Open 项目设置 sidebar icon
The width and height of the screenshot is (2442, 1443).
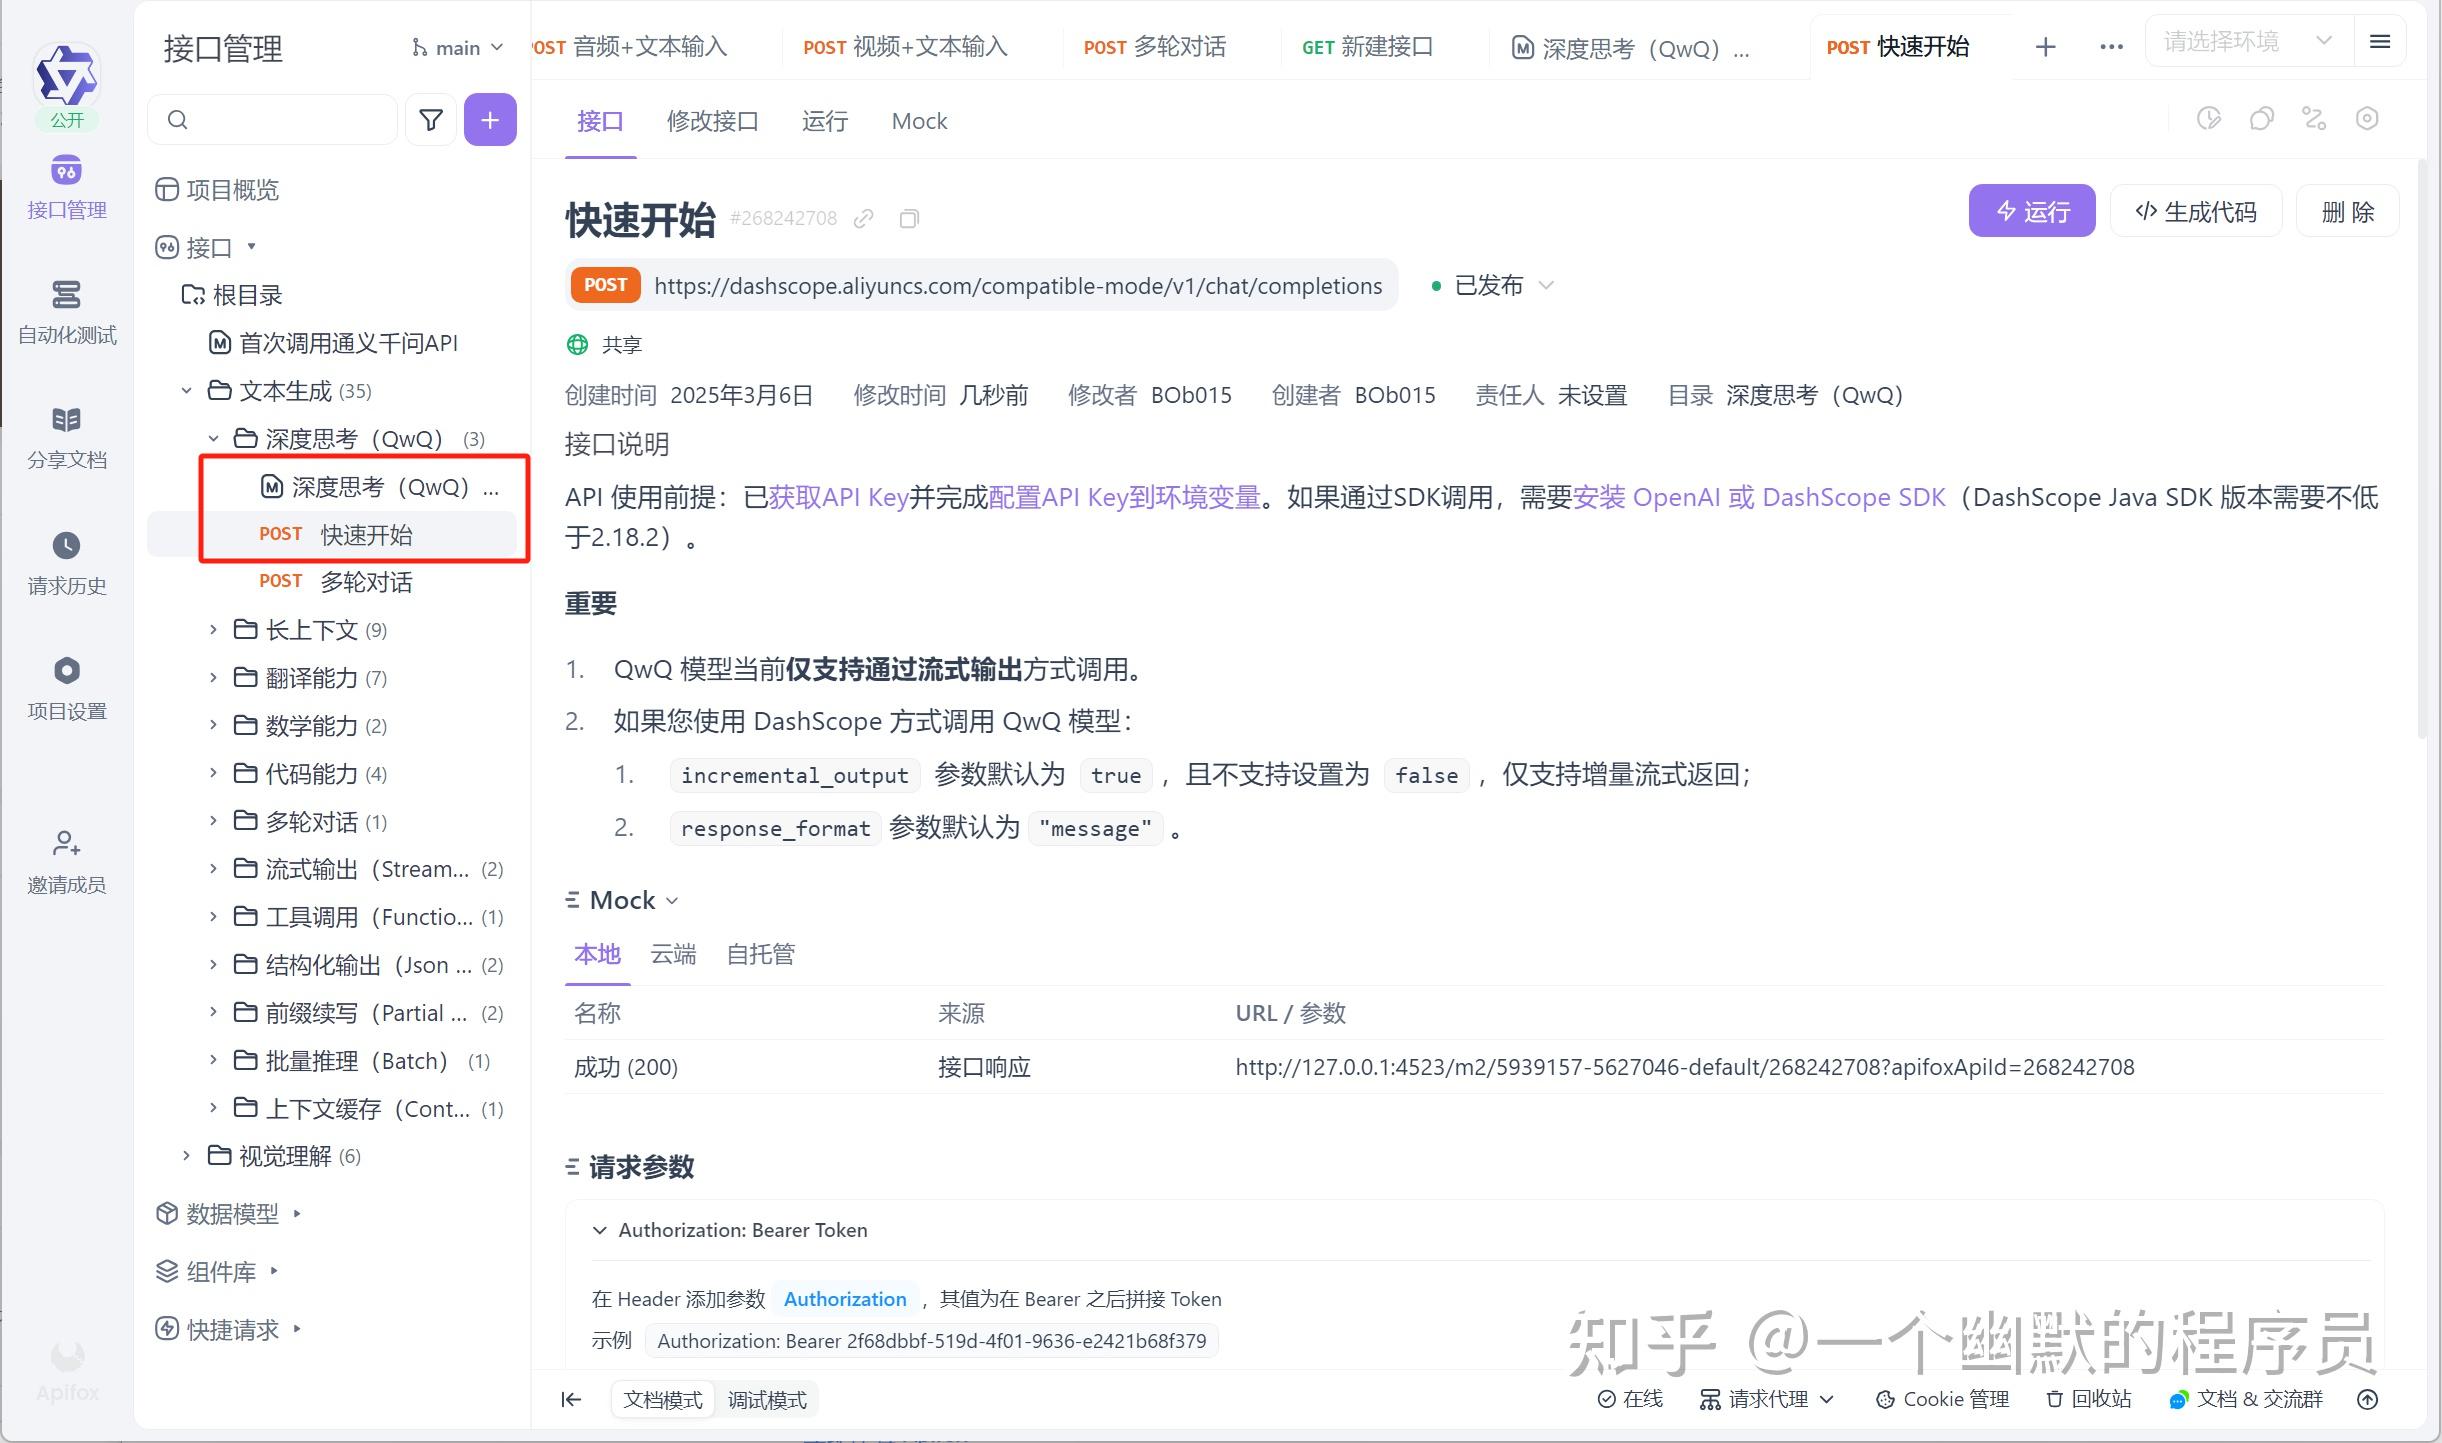pyautogui.click(x=66, y=687)
